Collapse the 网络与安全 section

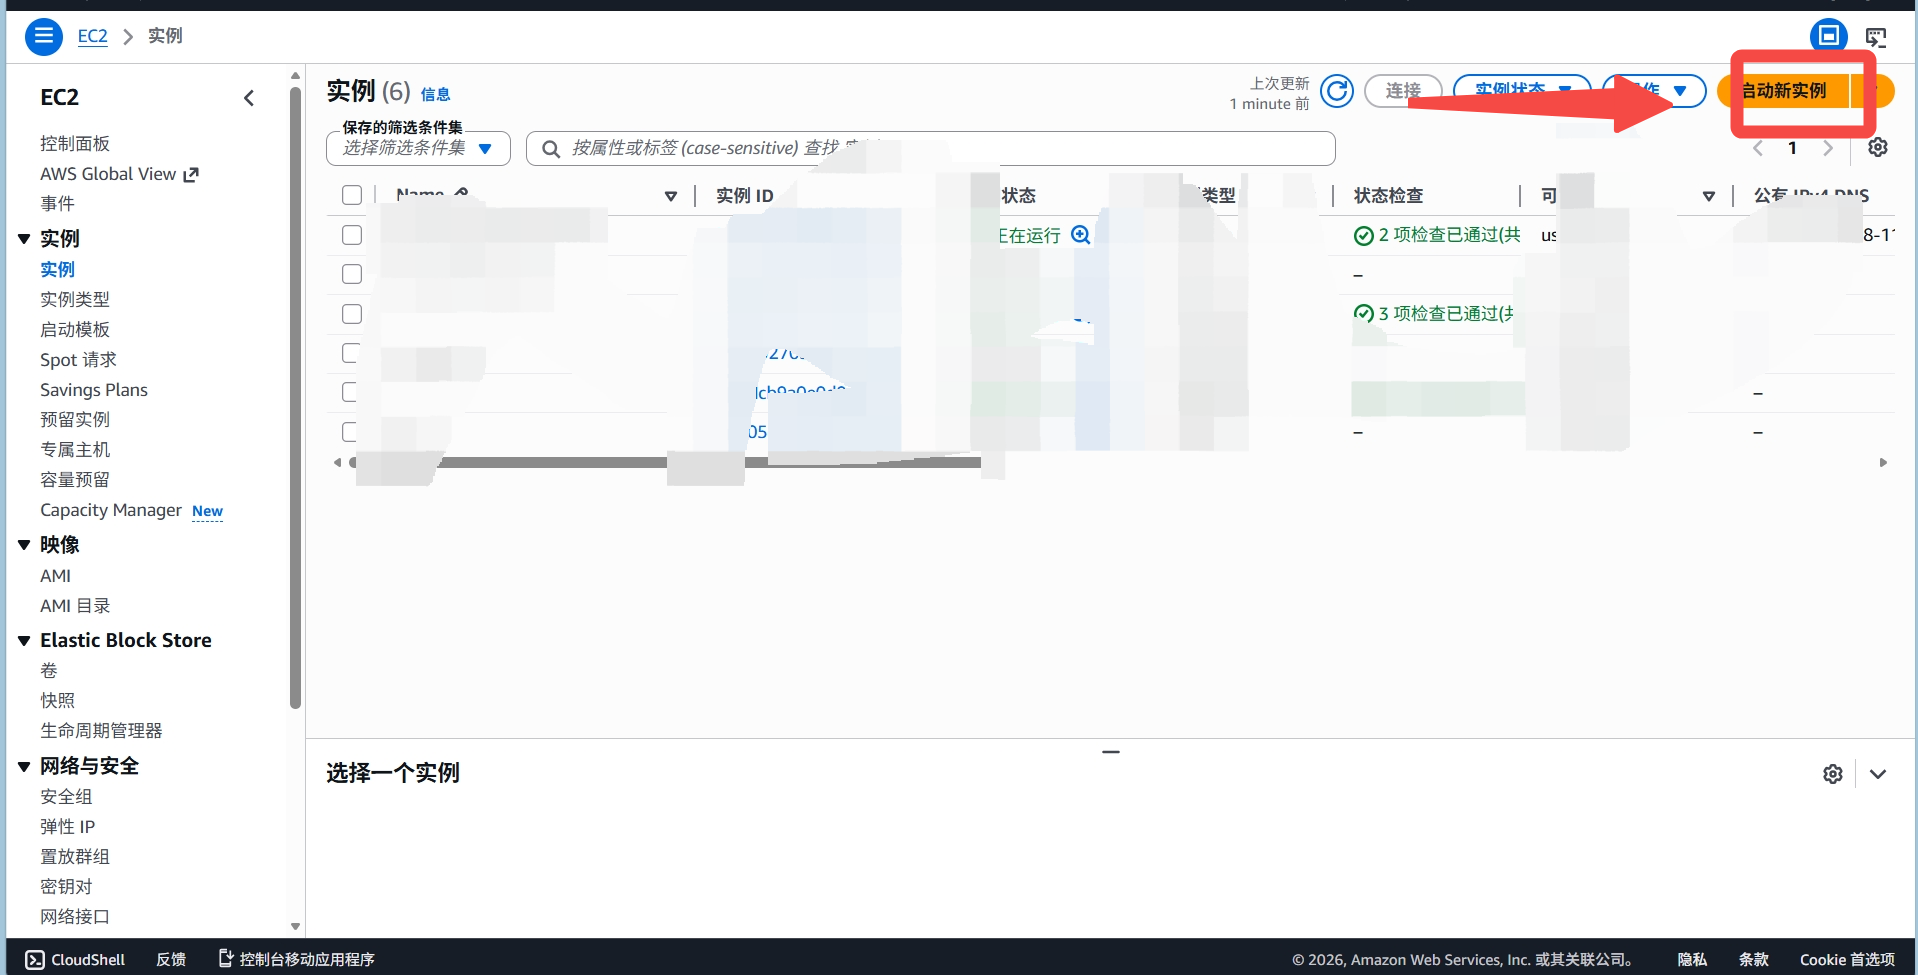[24, 767]
